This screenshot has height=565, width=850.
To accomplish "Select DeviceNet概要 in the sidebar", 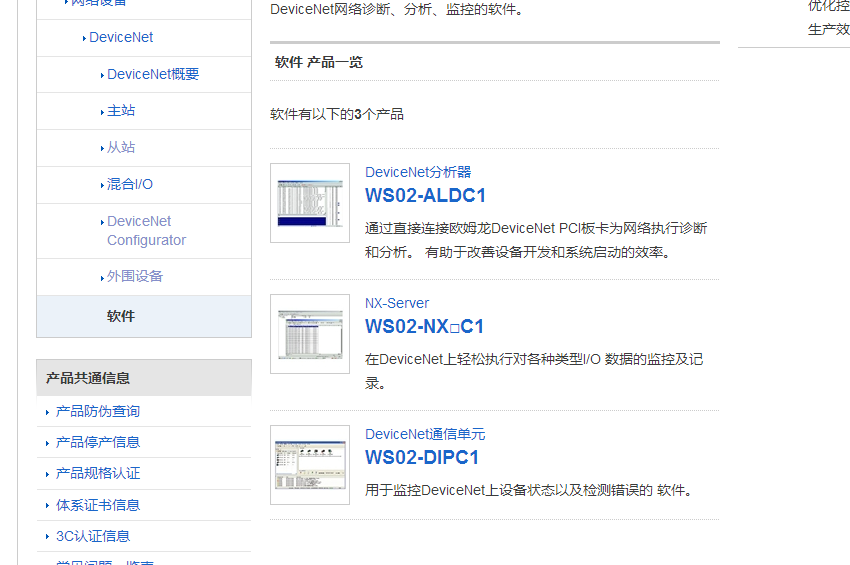I will 153,74.
